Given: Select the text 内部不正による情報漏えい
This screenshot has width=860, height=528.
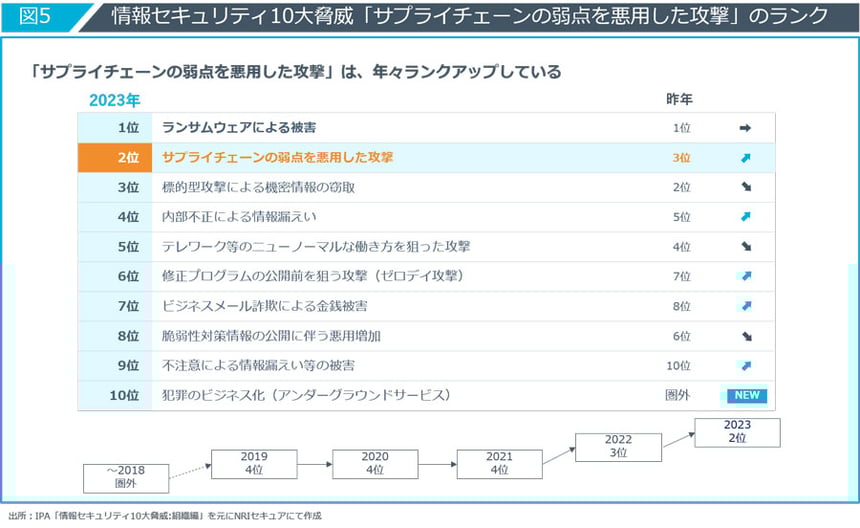Looking at the screenshot, I should click(239, 217).
